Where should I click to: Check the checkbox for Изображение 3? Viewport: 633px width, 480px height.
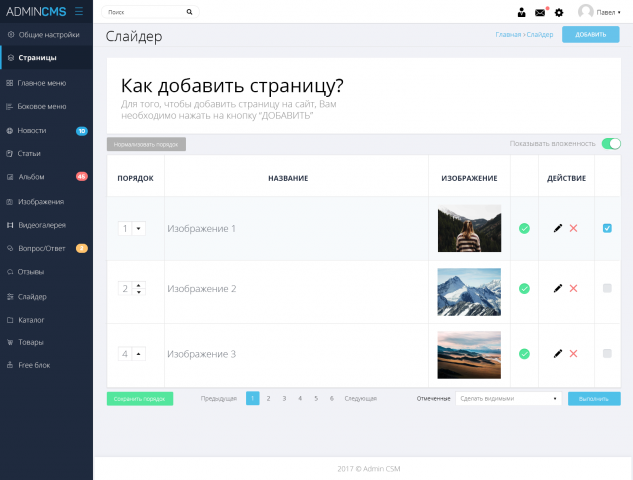607,354
